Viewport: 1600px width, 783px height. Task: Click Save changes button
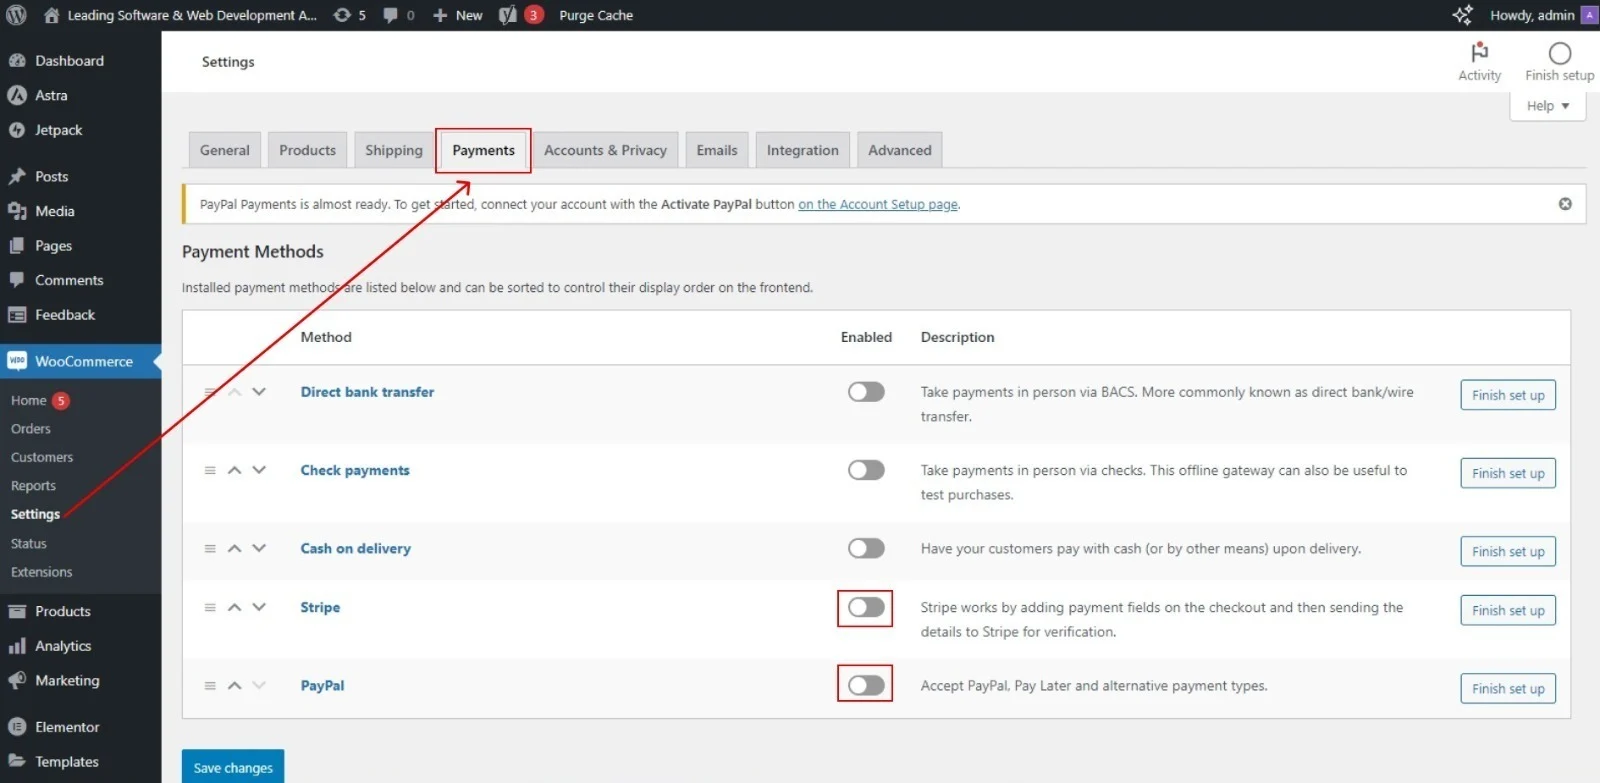tap(233, 767)
